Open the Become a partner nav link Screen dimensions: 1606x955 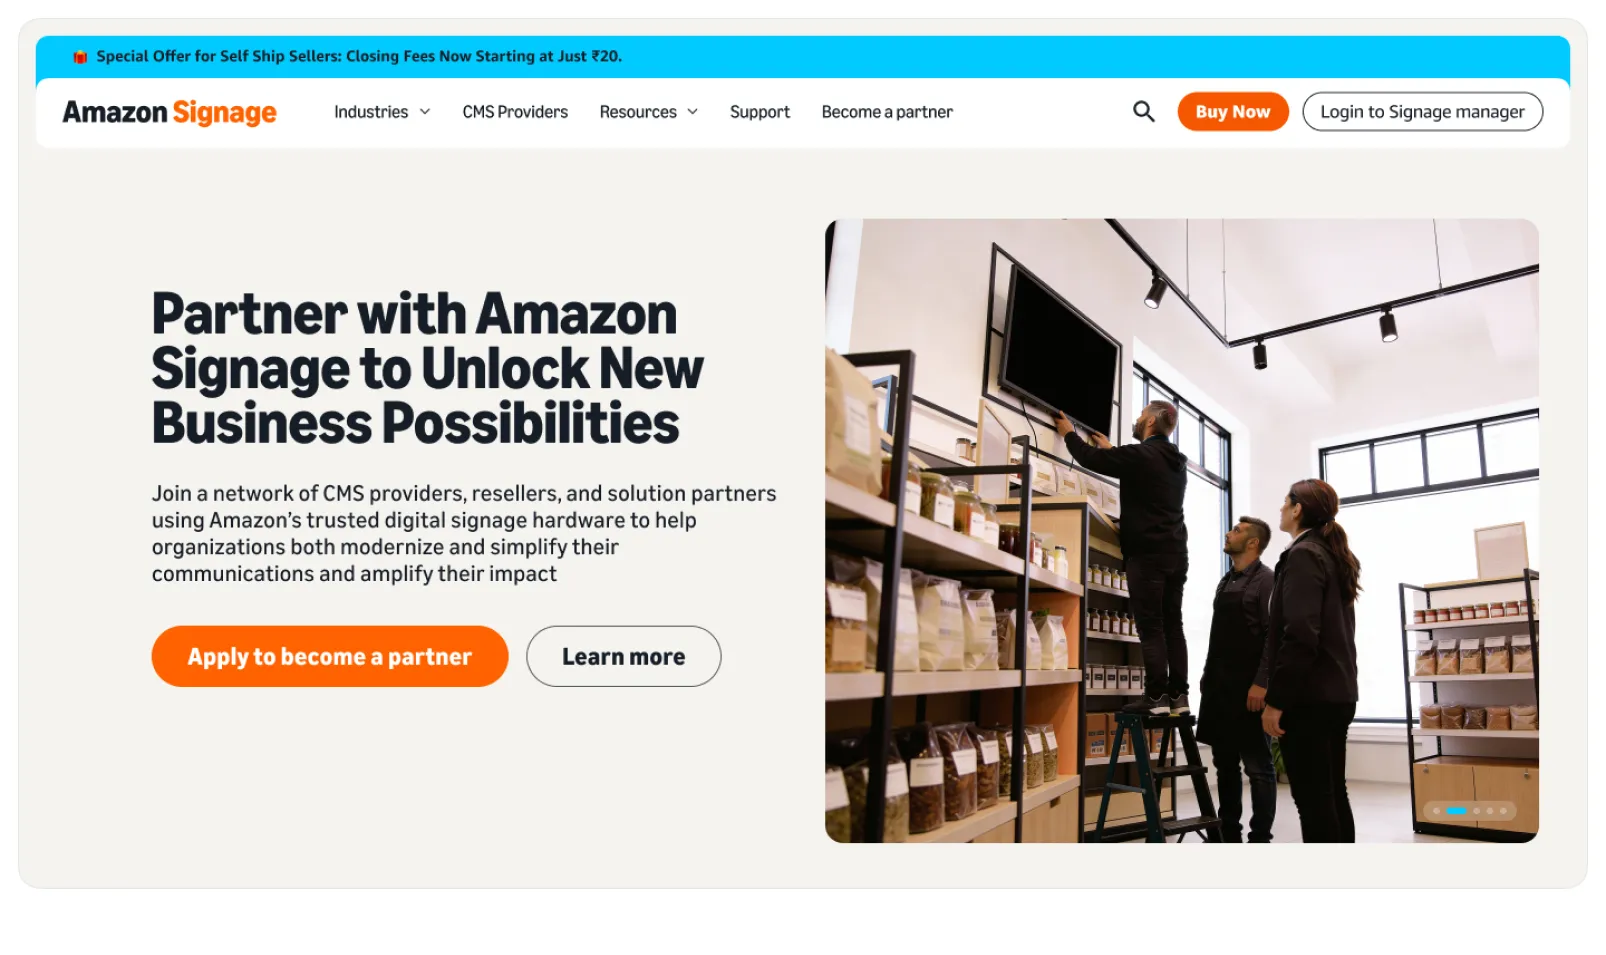coord(887,112)
